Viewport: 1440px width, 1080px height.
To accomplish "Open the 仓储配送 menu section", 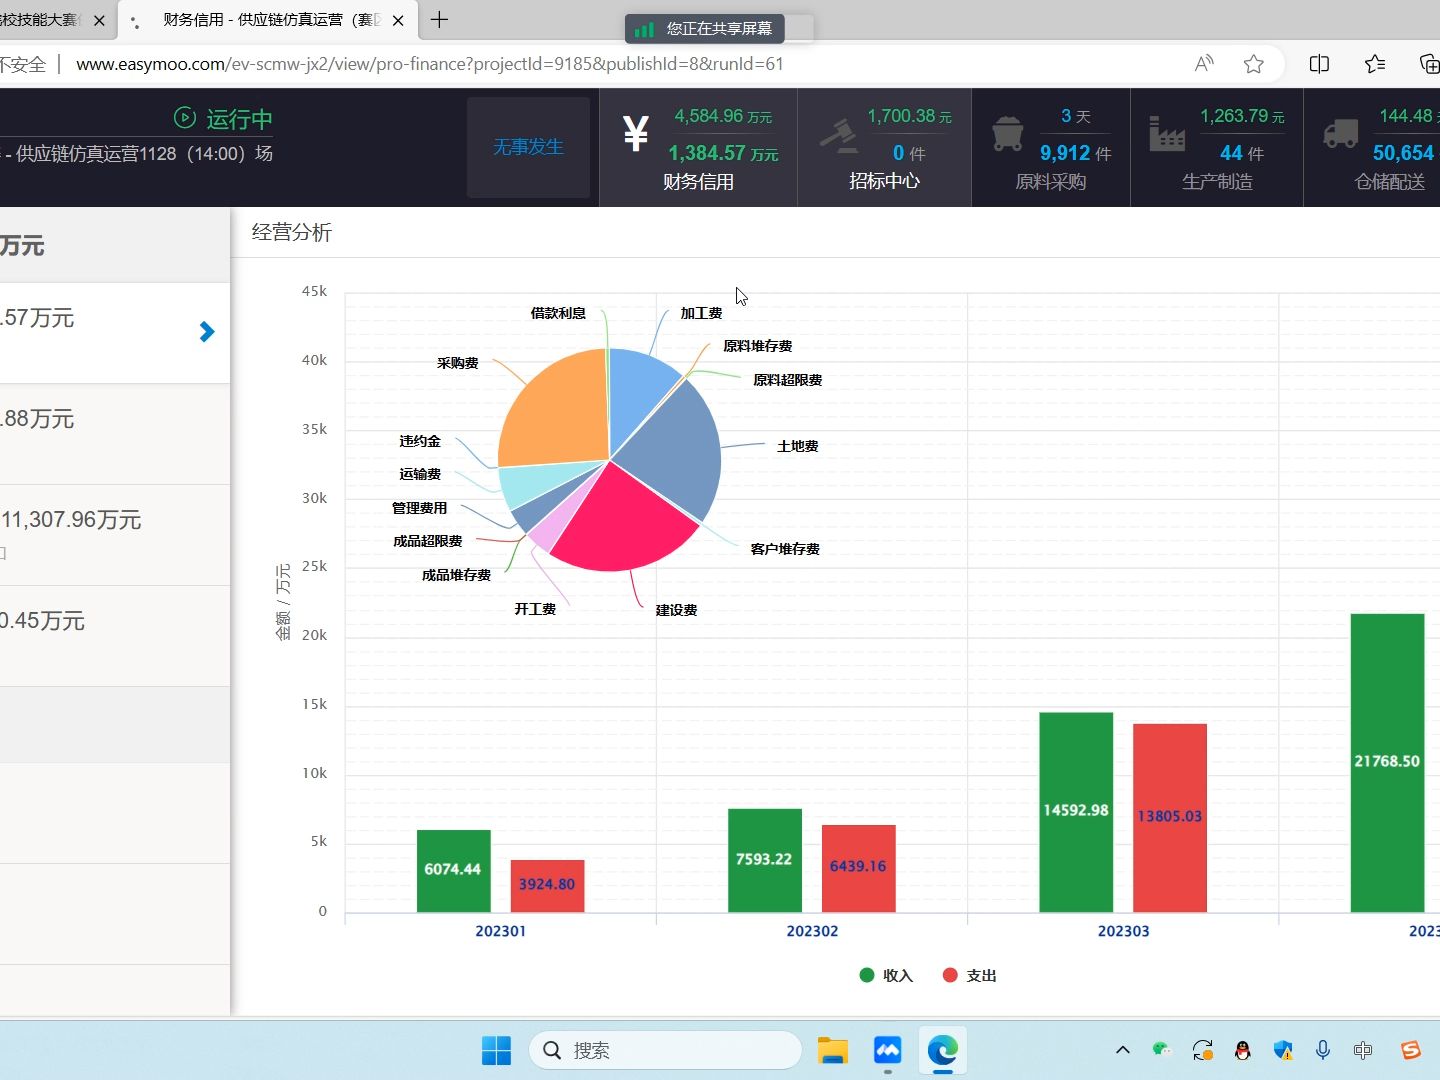I will (1372, 148).
